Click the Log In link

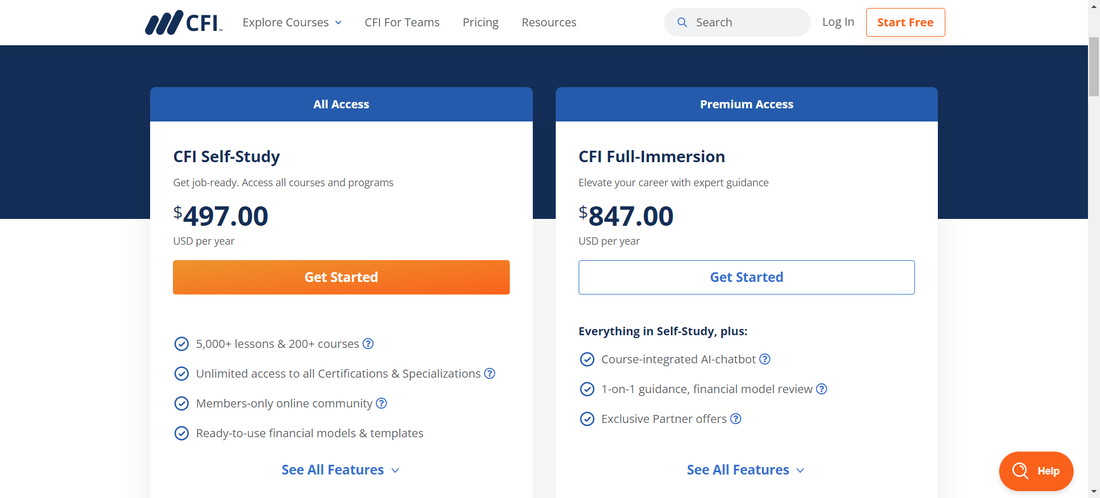point(838,22)
